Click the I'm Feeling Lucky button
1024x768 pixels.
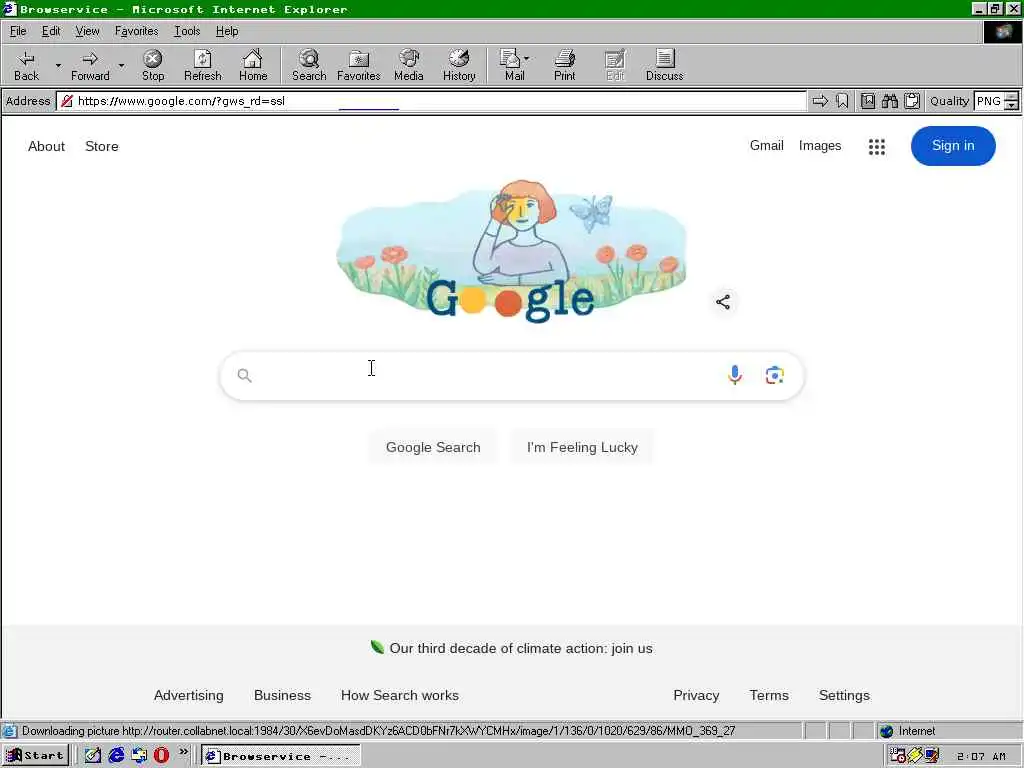582,447
